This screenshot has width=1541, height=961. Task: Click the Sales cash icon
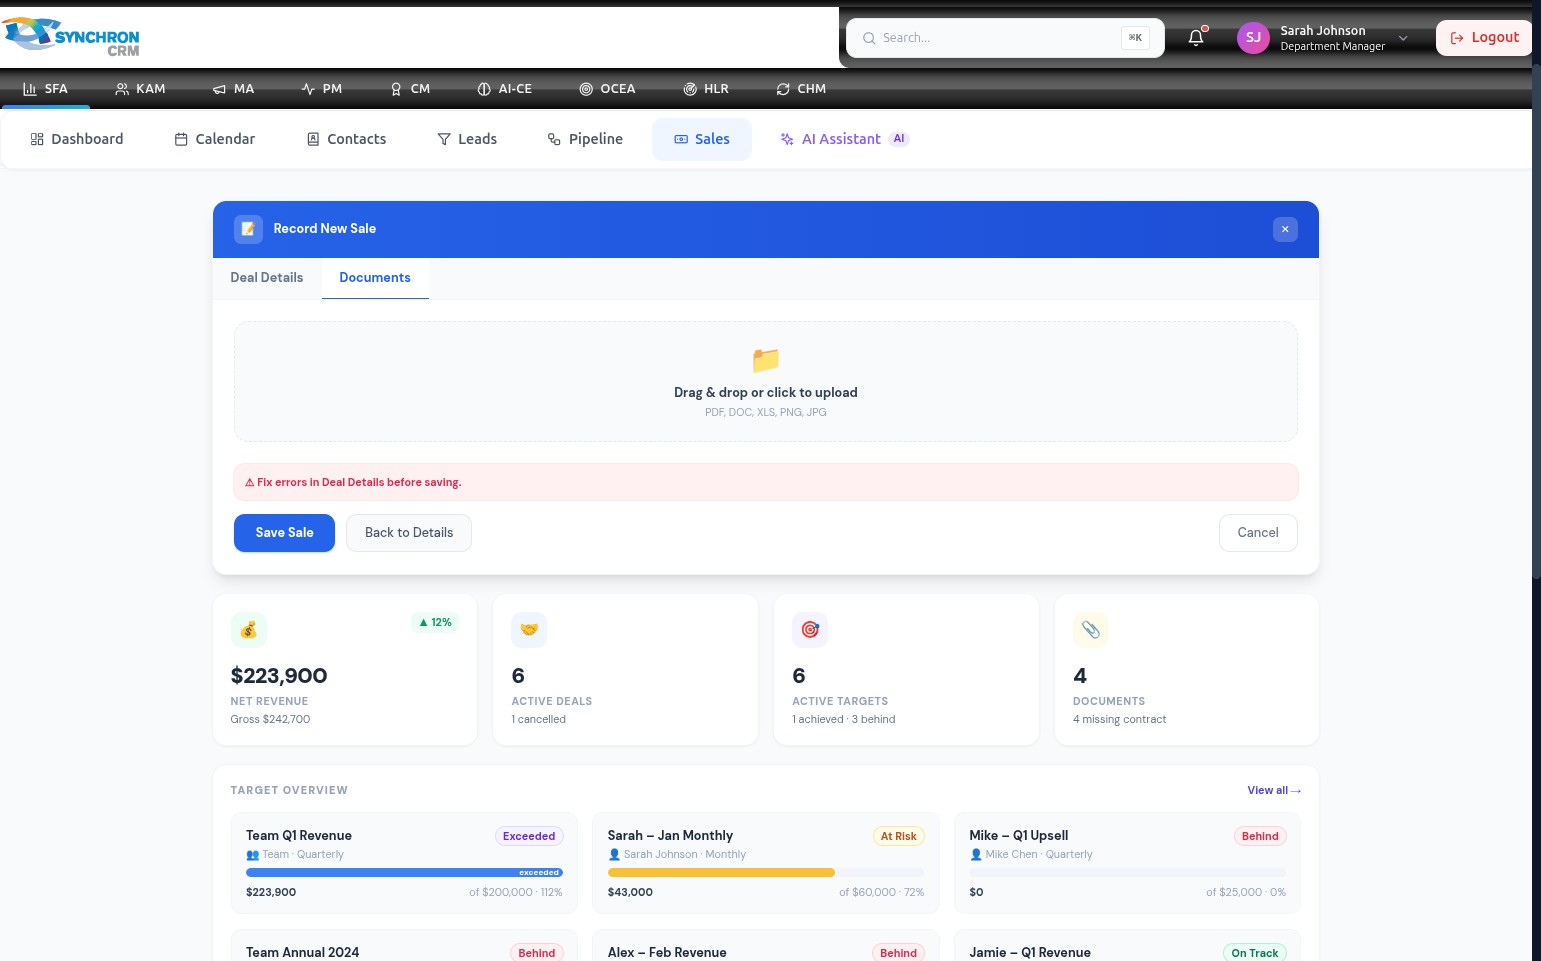coord(681,139)
